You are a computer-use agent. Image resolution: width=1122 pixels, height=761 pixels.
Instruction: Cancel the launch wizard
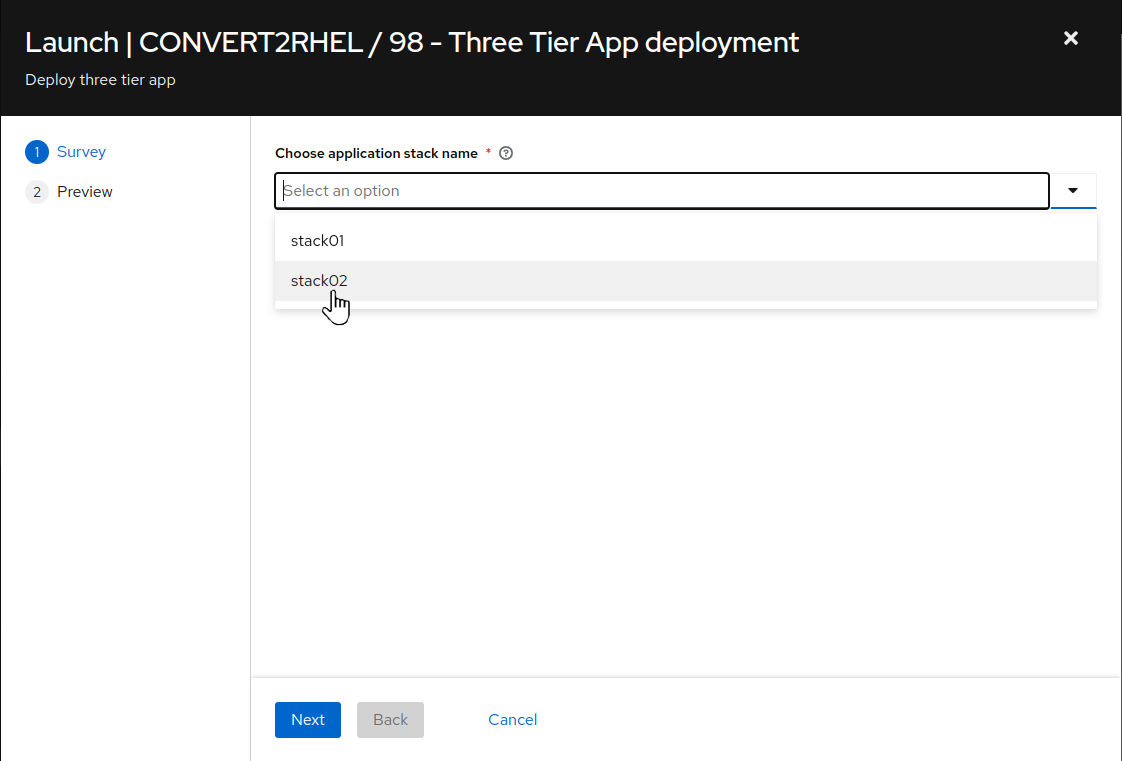(x=512, y=720)
